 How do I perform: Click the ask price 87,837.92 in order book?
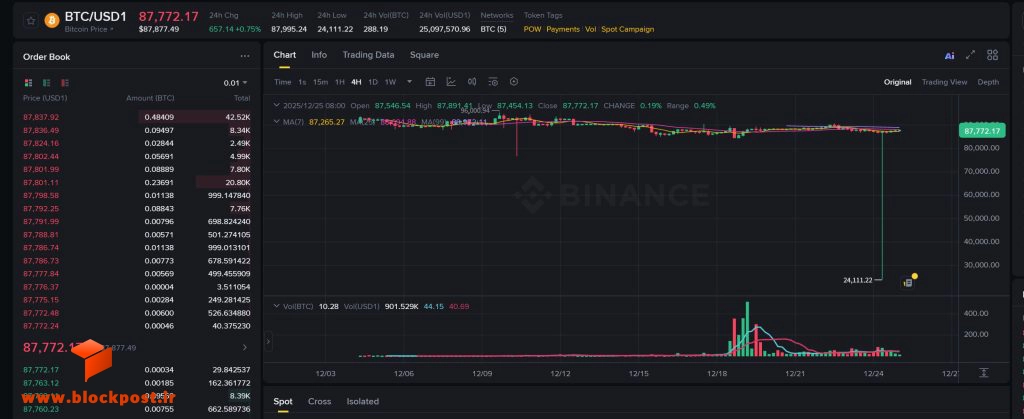coord(40,117)
